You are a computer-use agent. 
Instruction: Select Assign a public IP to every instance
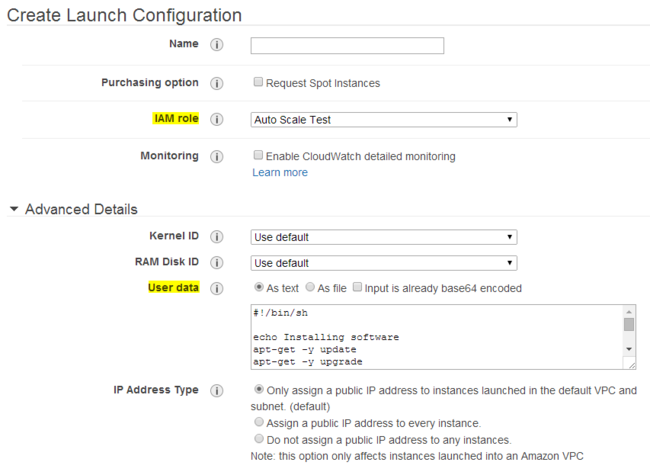coord(259,423)
